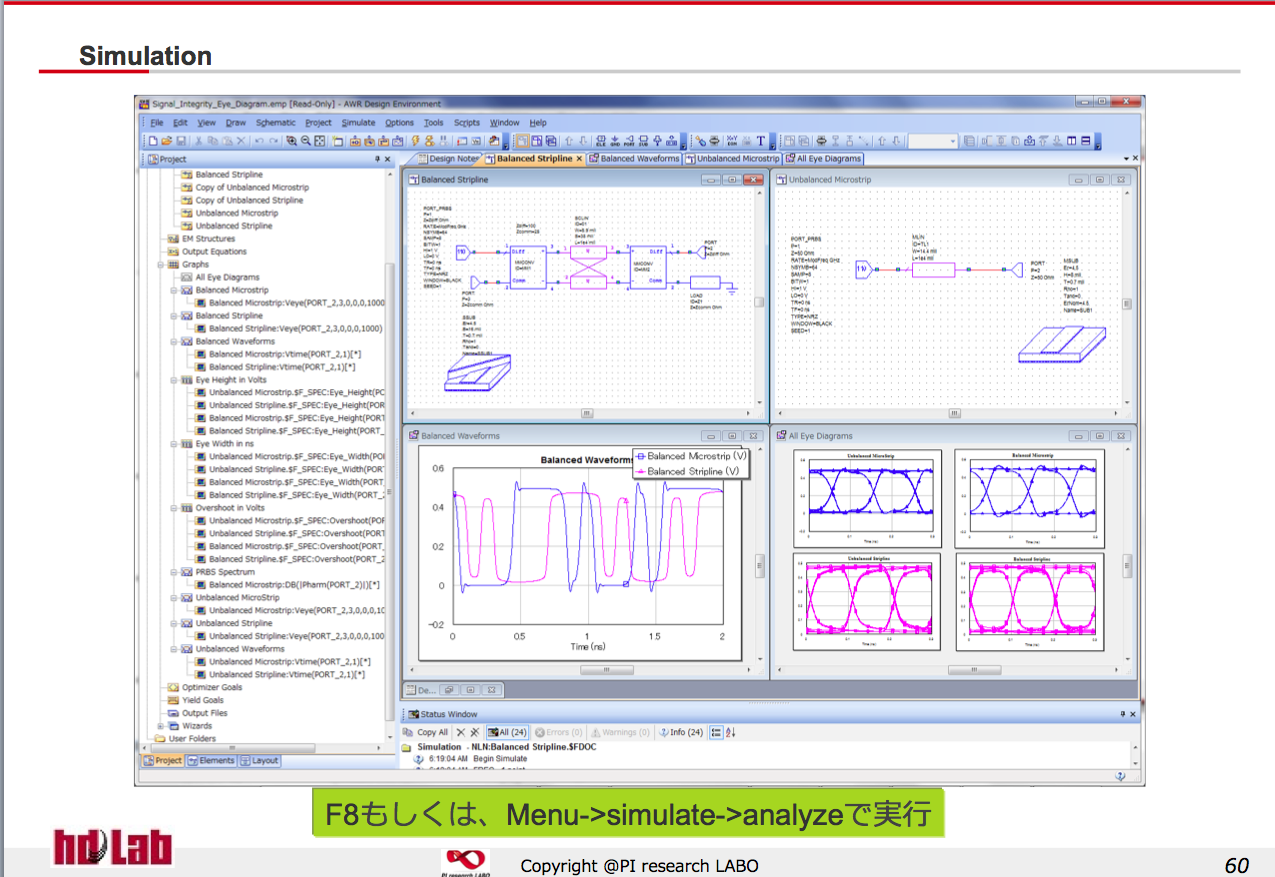Toggle the All (24) message filter
The image size is (1275, 877).
coord(508,733)
